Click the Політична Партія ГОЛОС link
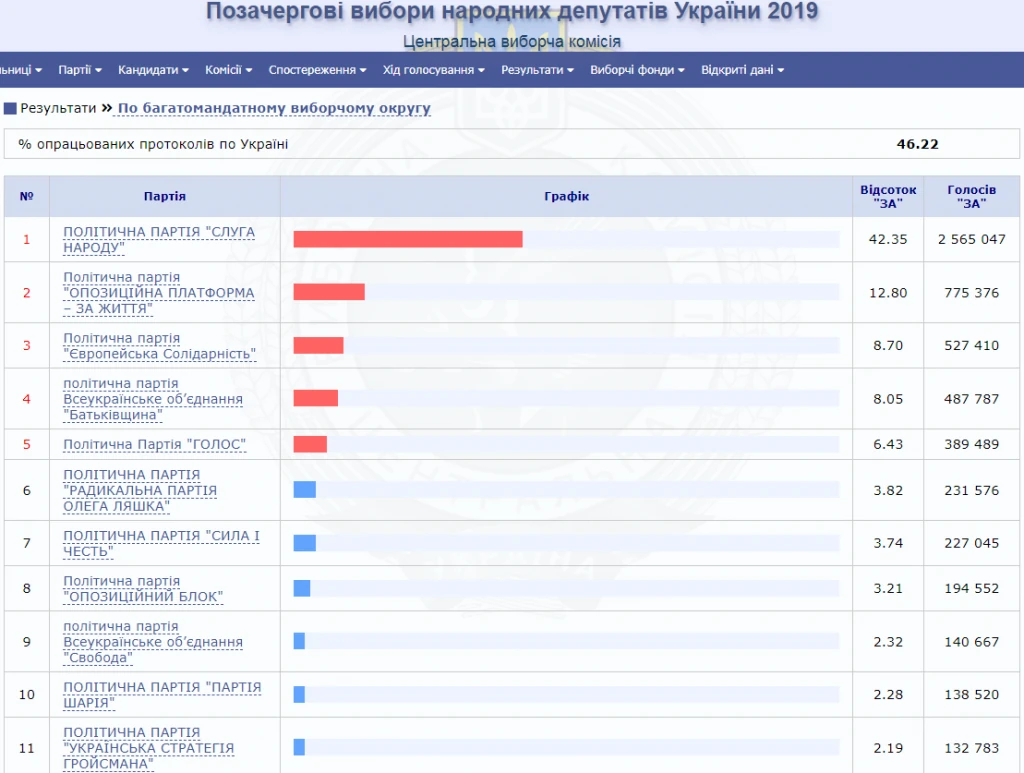The width and height of the screenshot is (1024, 773). (x=154, y=444)
